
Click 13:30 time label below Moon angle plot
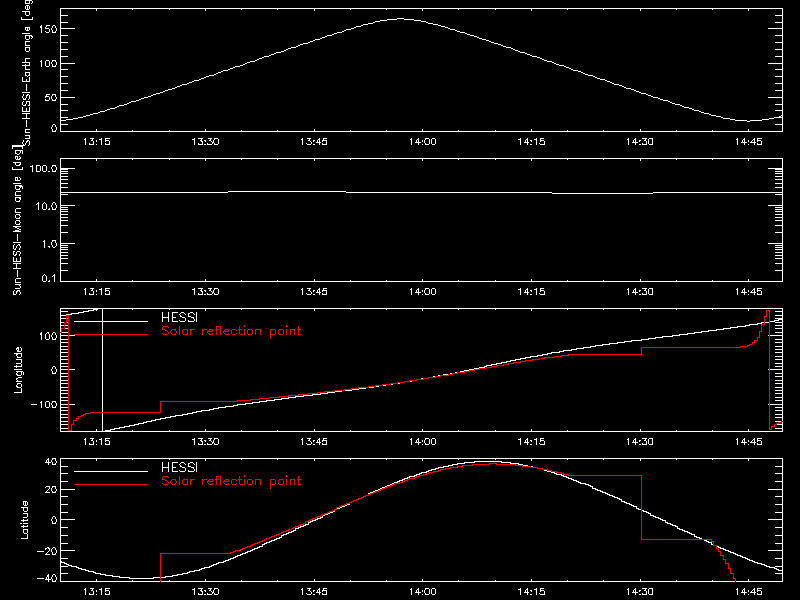205,291
